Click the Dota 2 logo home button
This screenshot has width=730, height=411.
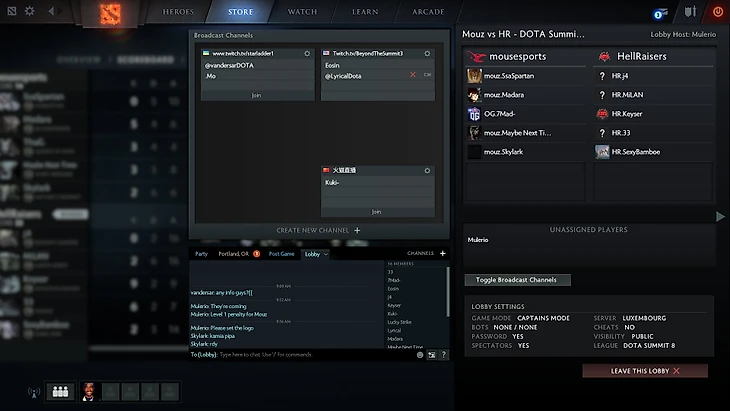click(110, 13)
